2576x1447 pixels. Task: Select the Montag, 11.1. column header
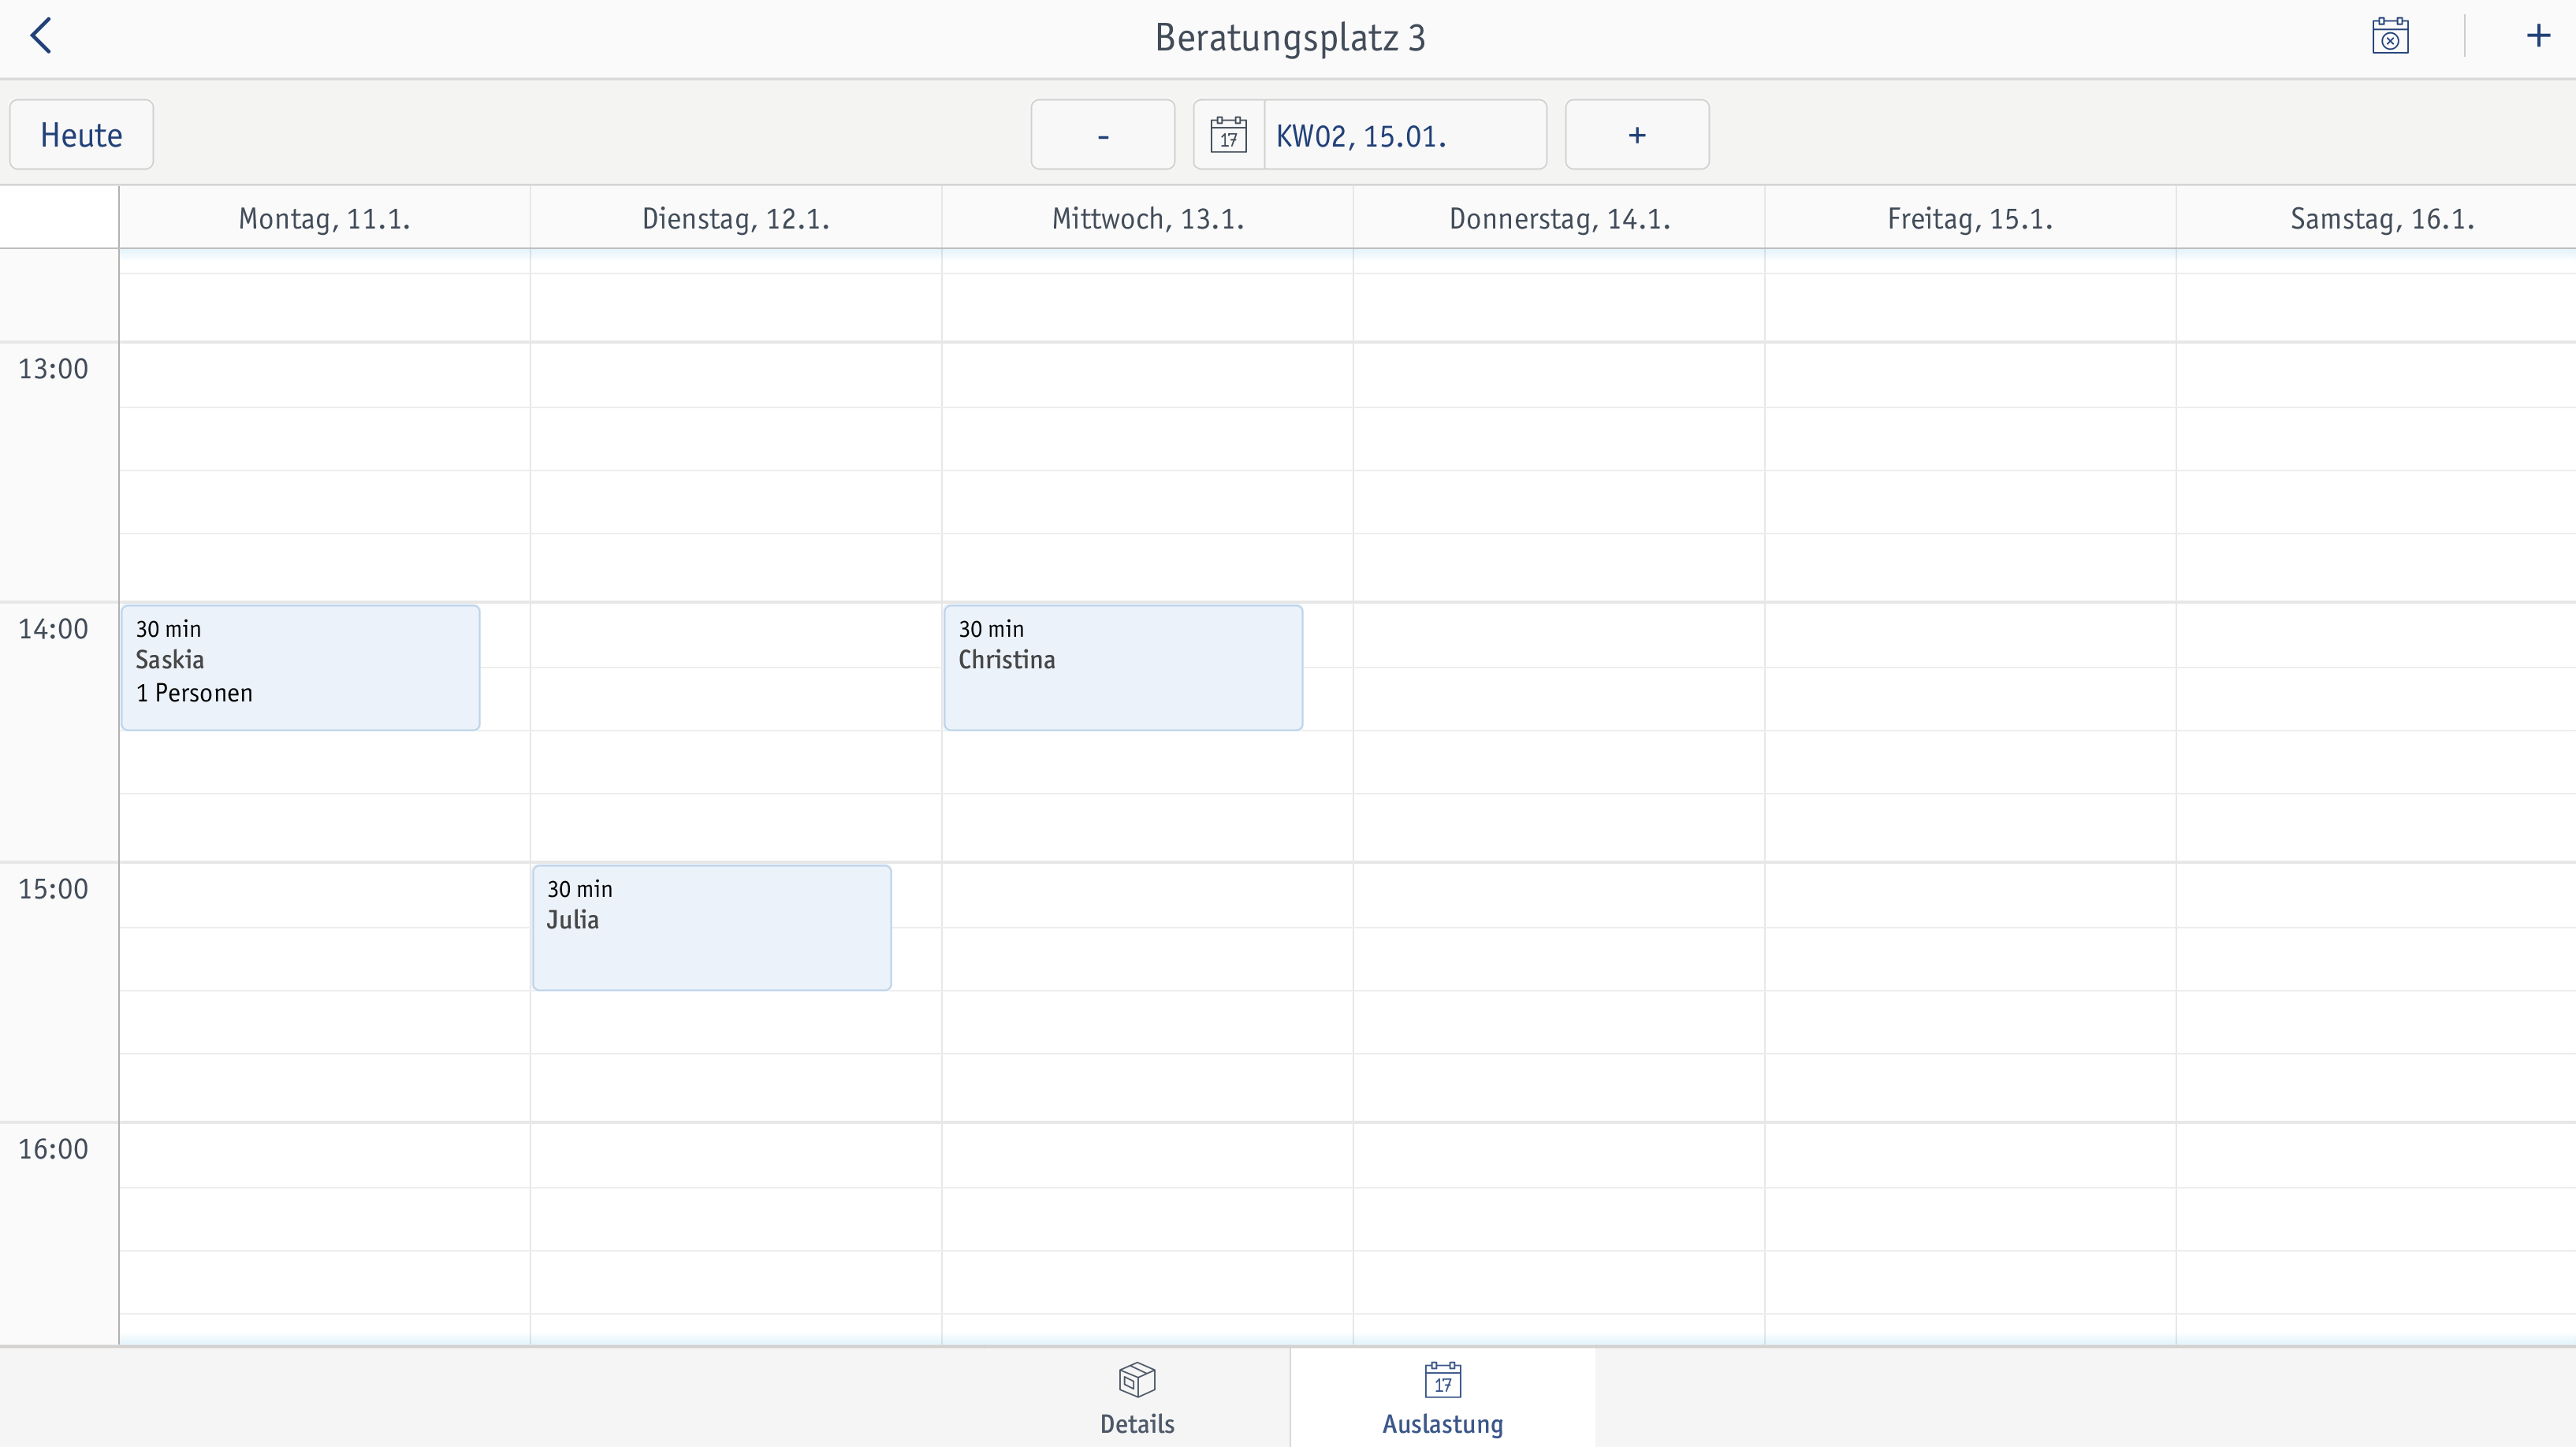pos(325,218)
